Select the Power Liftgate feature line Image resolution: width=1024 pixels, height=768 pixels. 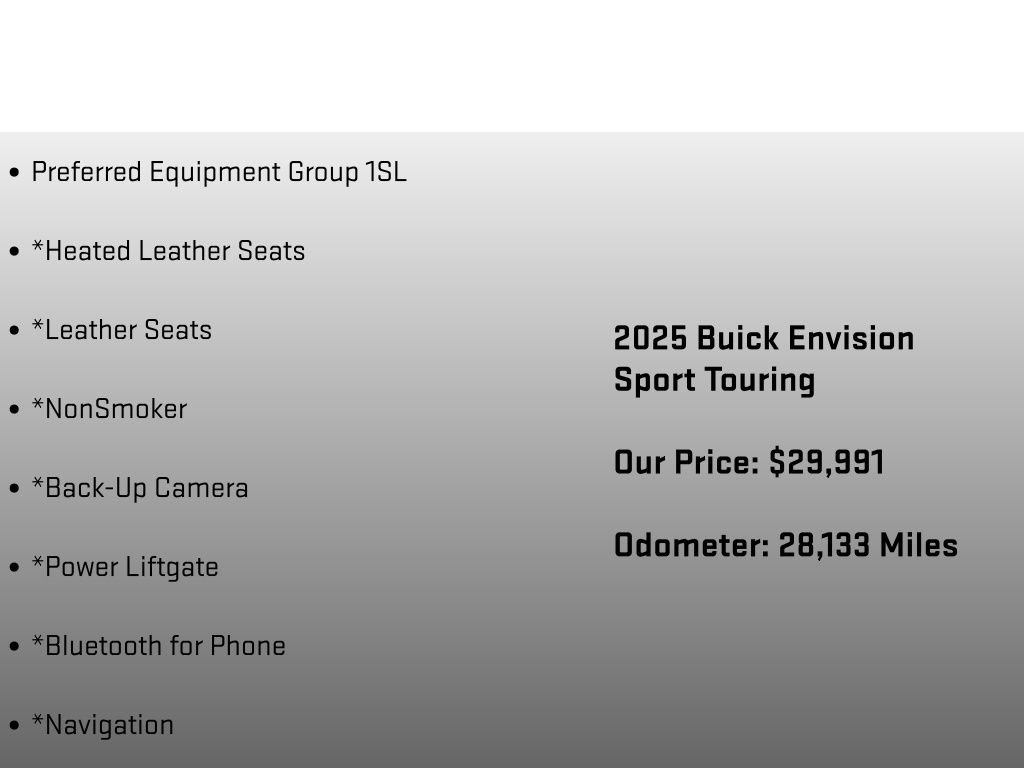click(125, 568)
